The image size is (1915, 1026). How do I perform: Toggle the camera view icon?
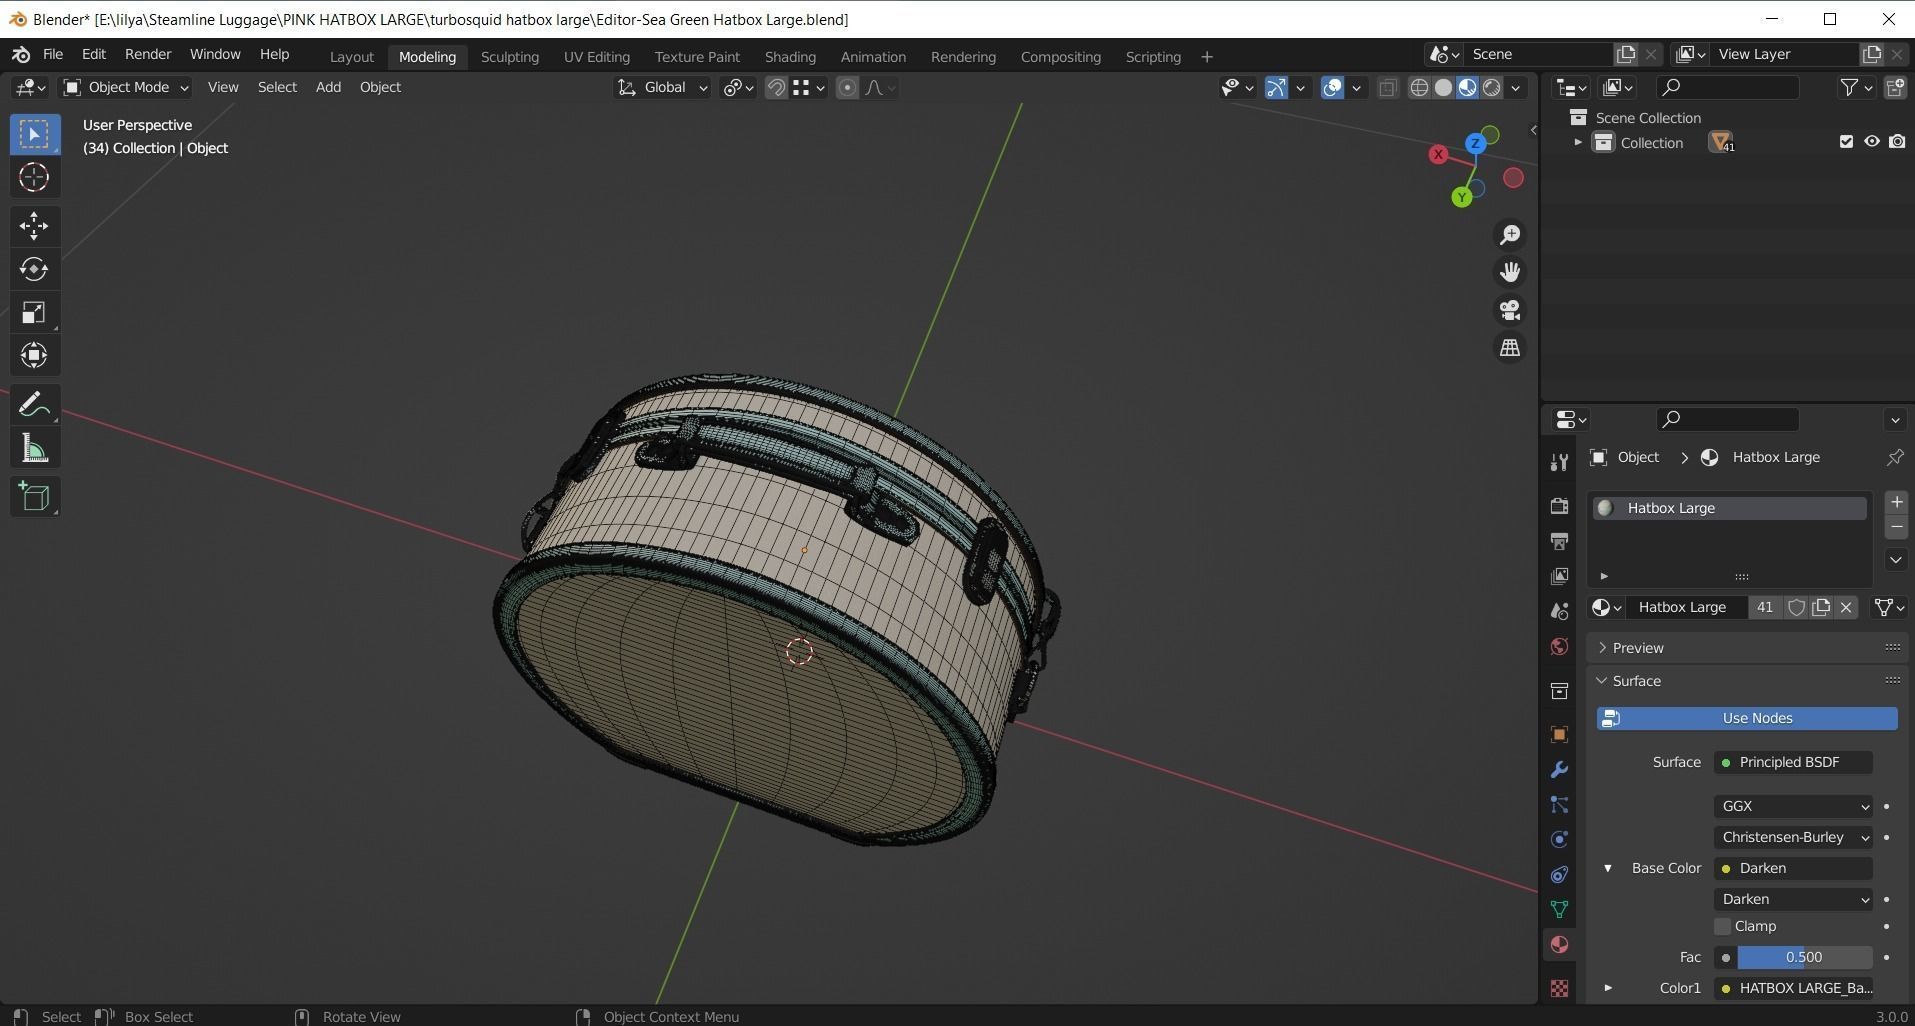click(x=1510, y=310)
